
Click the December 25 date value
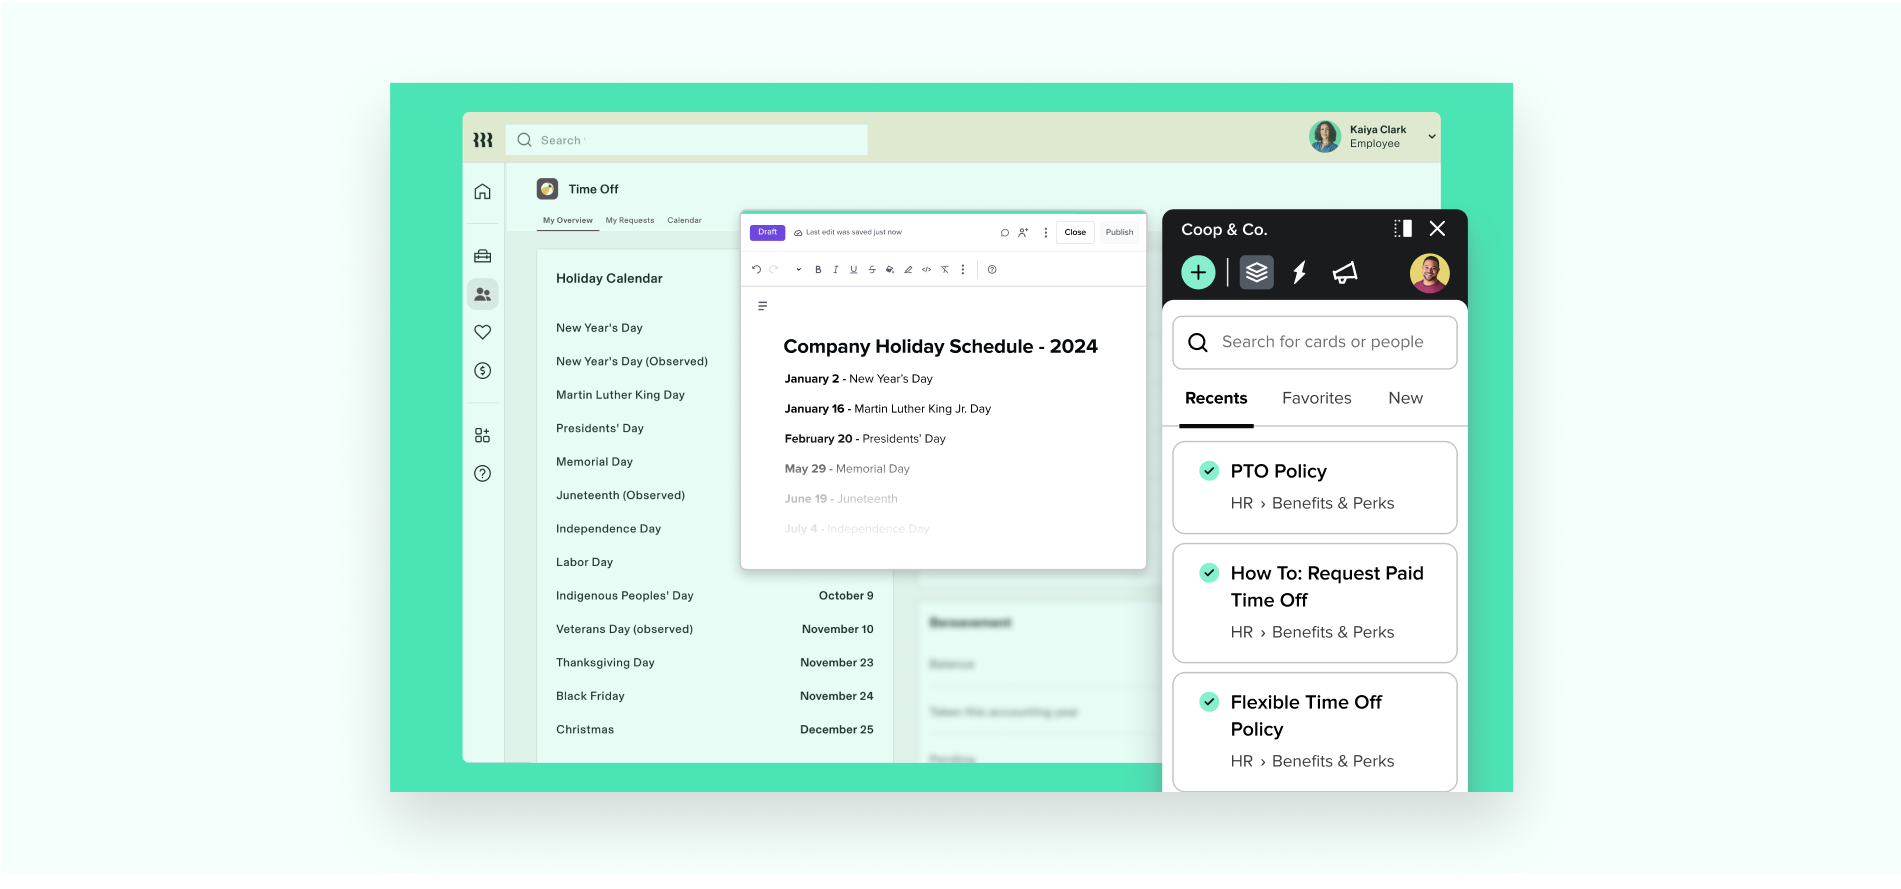click(836, 729)
